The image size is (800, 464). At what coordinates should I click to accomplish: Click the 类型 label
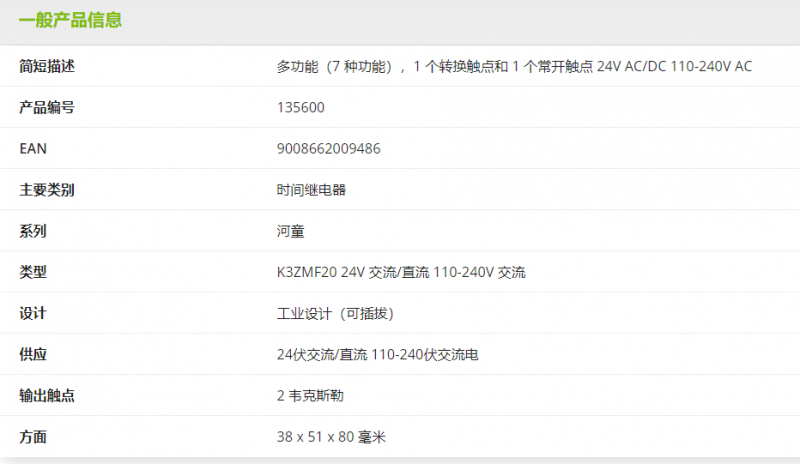coord(33,272)
